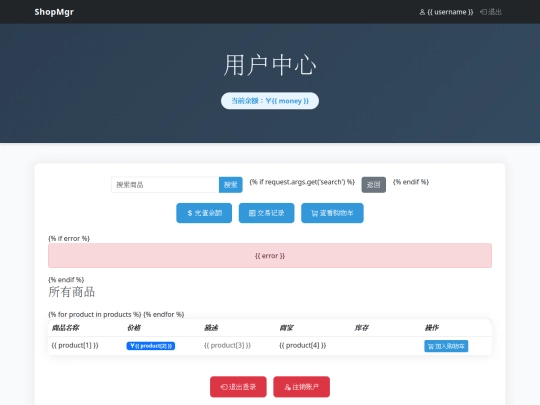Click the ShopMgr brand logo
This screenshot has width=540, height=405.
click(54, 12)
